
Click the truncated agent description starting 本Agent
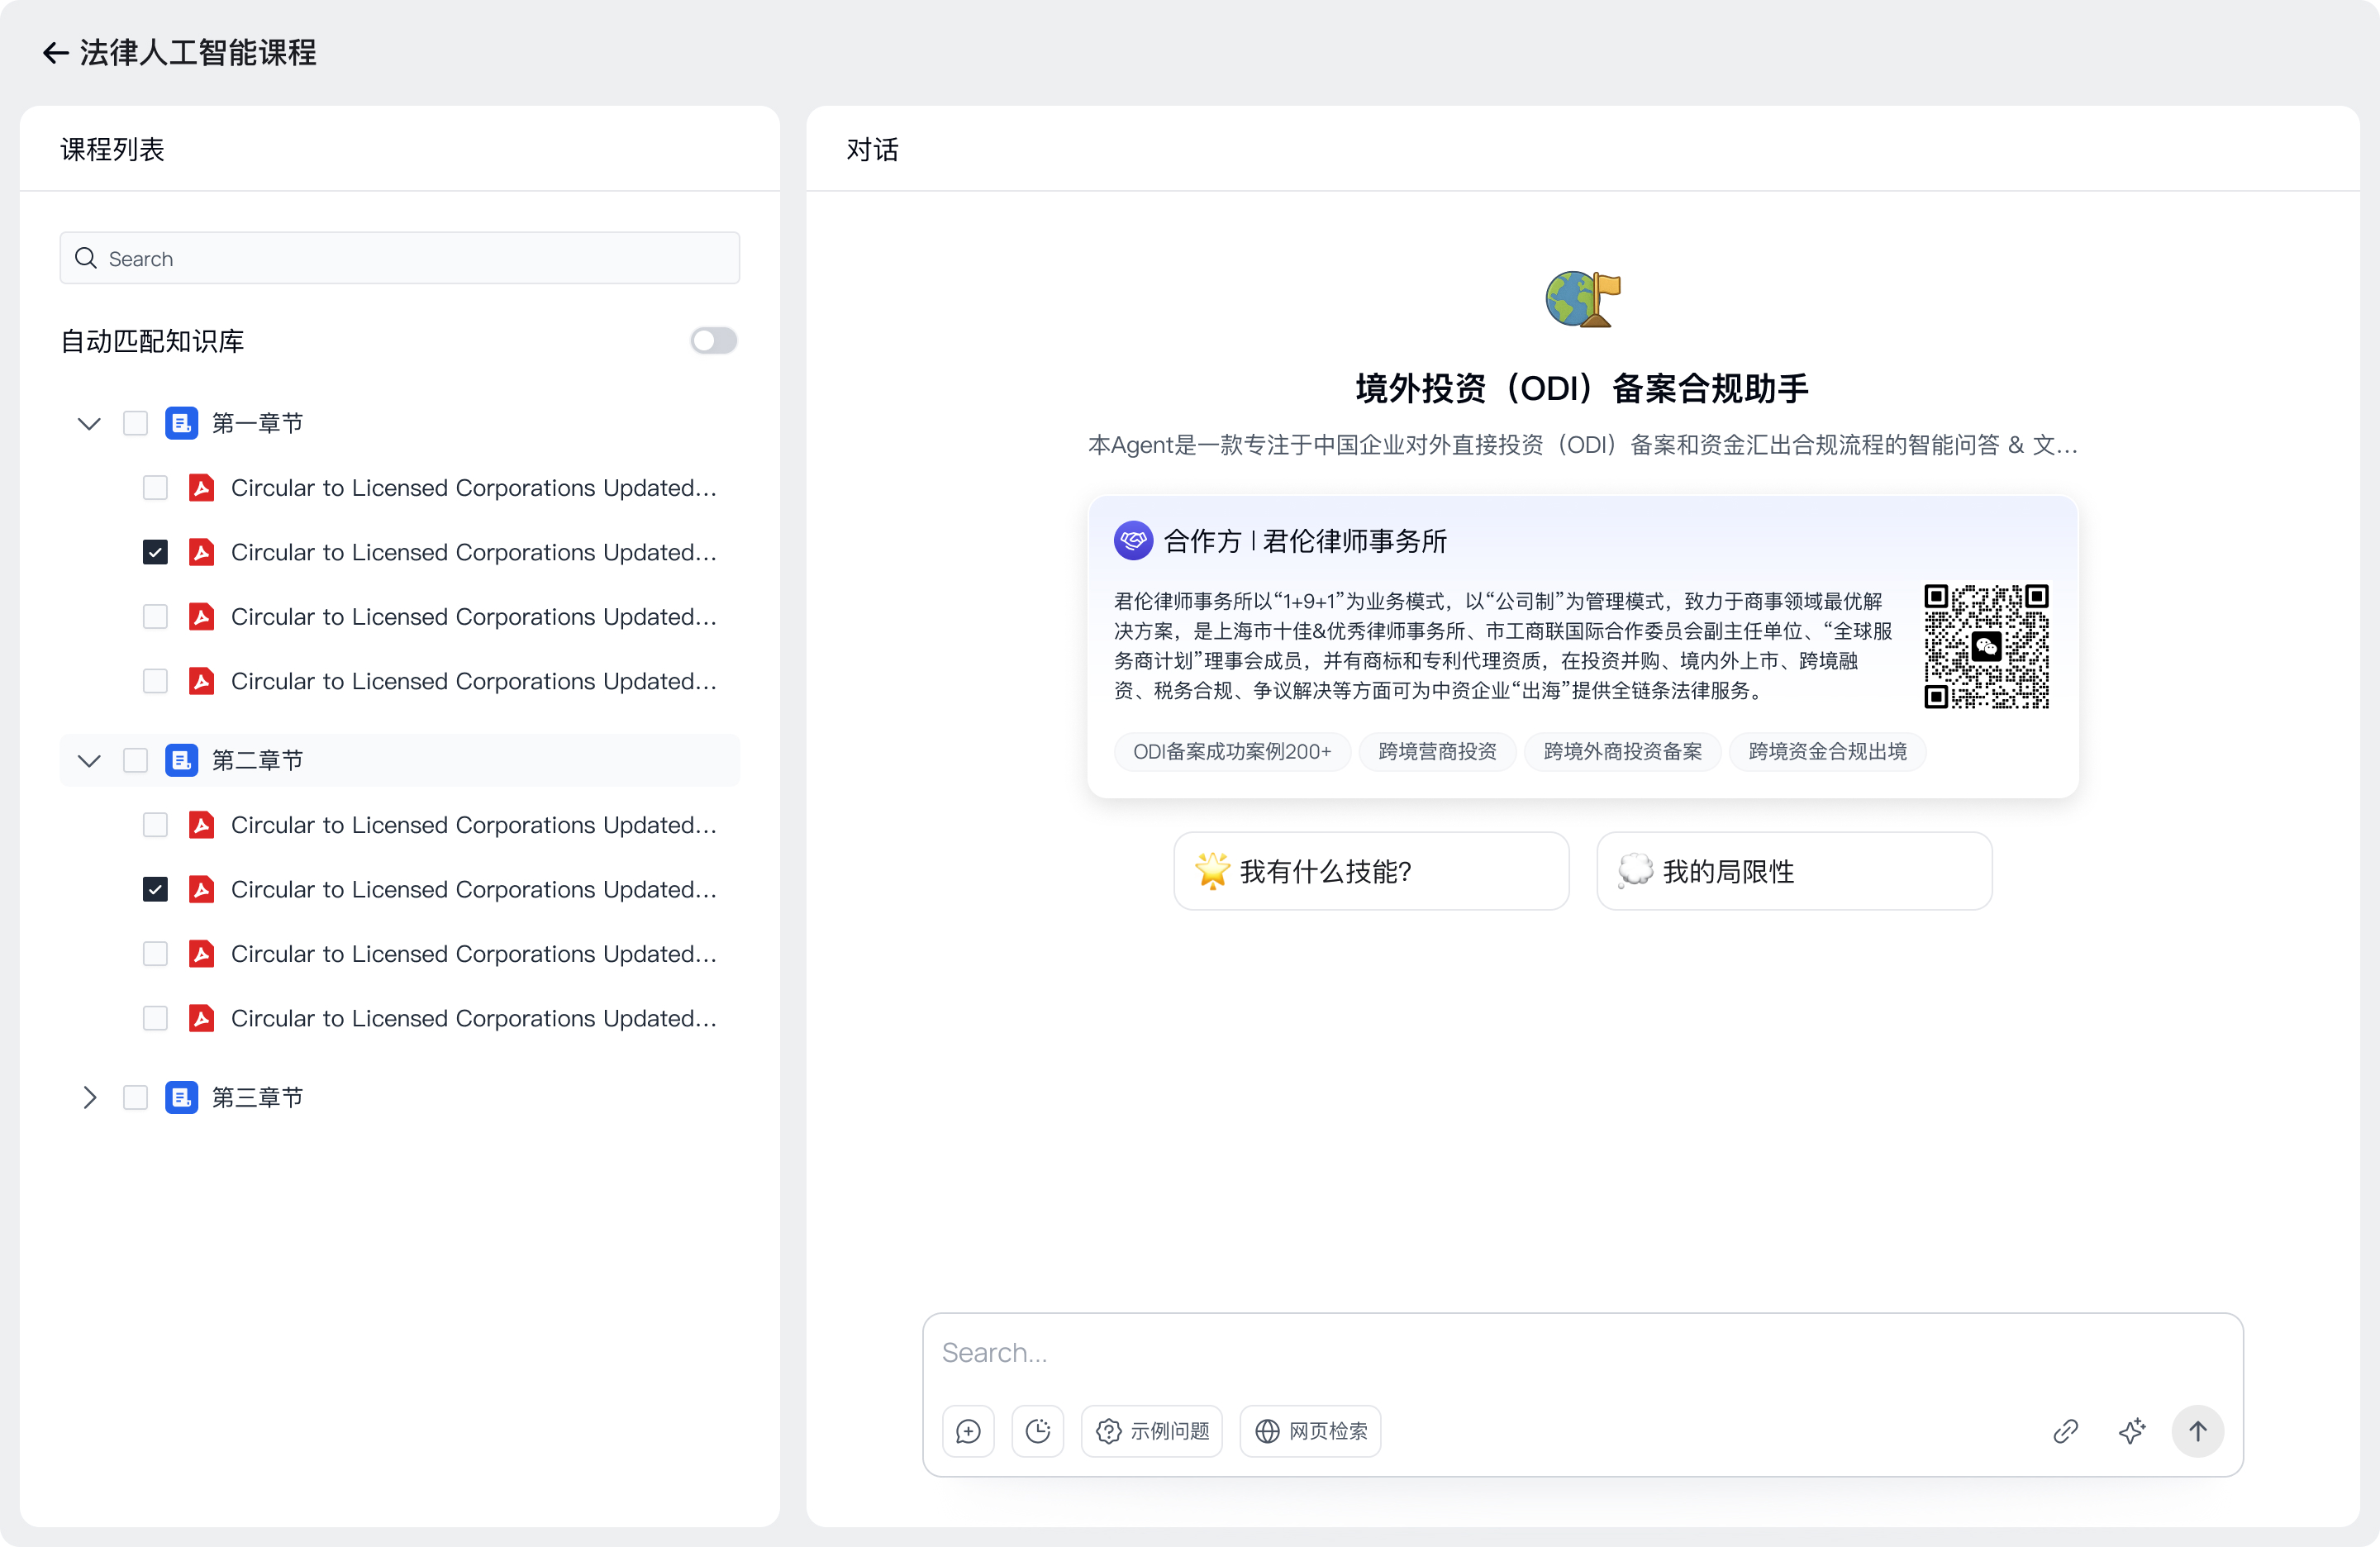[1583, 445]
